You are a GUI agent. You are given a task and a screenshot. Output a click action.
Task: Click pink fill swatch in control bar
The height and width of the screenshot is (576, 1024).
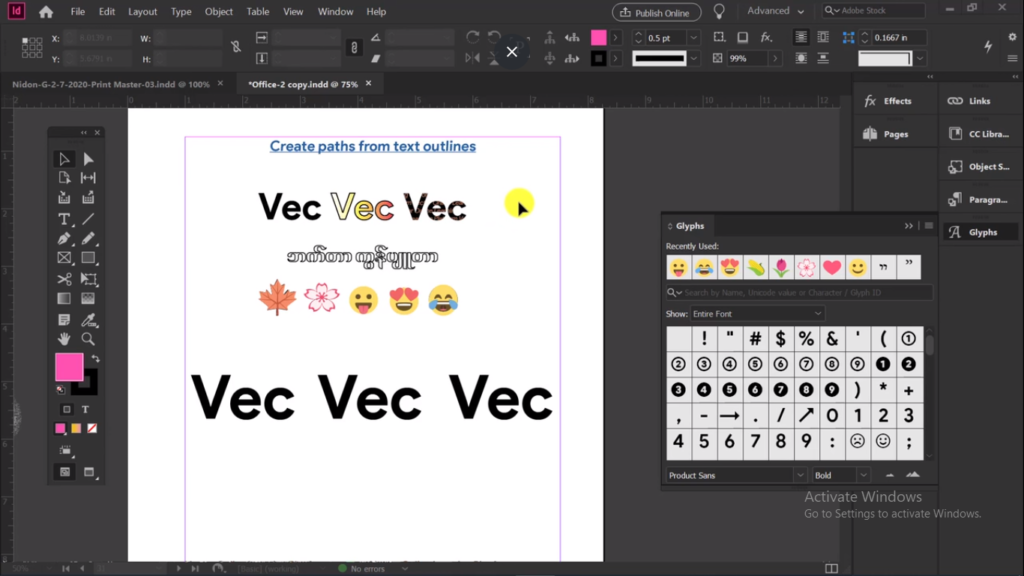[x=598, y=38]
